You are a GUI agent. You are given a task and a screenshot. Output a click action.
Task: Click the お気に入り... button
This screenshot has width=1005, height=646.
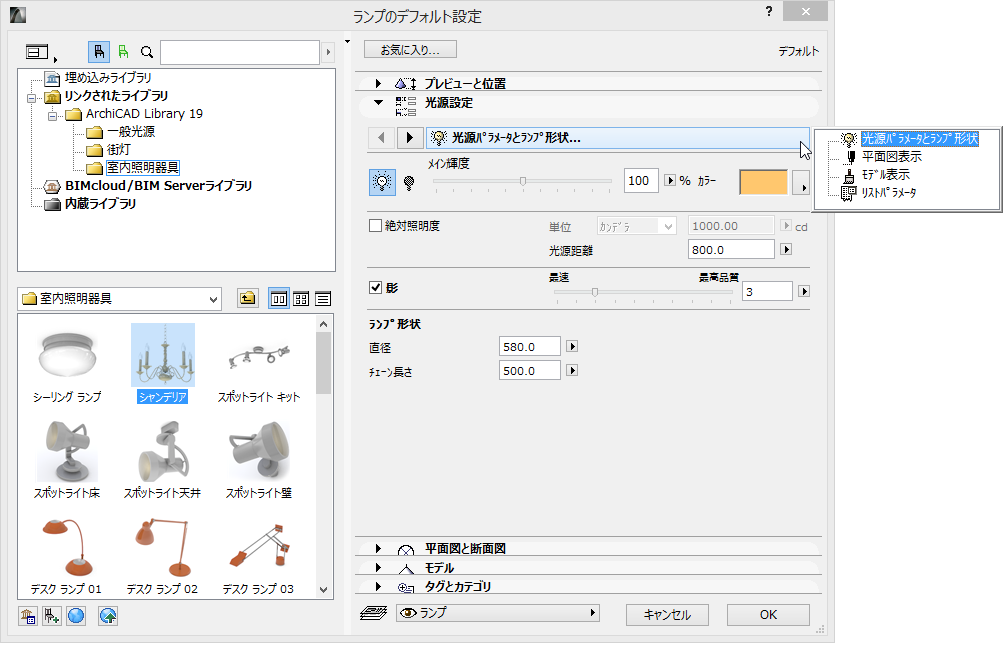coord(410,49)
